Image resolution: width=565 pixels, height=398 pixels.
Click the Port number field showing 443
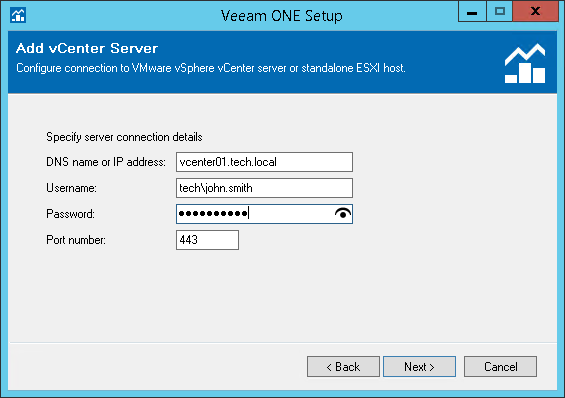coord(207,240)
